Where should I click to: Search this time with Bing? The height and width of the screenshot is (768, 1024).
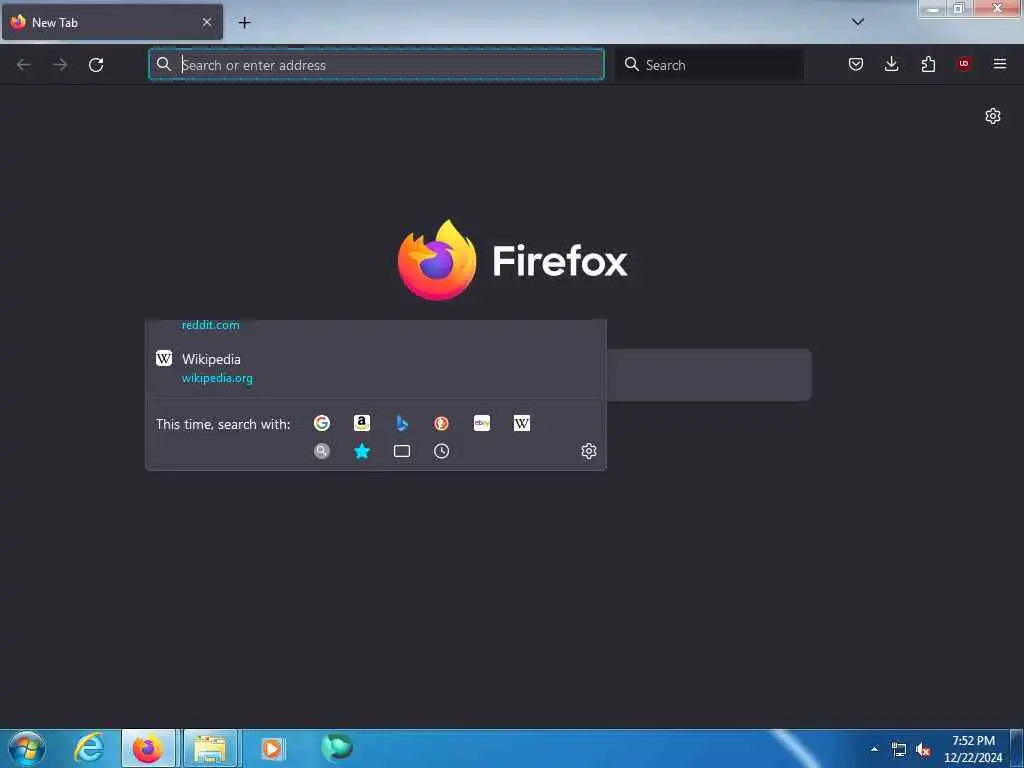tap(402, 423)
